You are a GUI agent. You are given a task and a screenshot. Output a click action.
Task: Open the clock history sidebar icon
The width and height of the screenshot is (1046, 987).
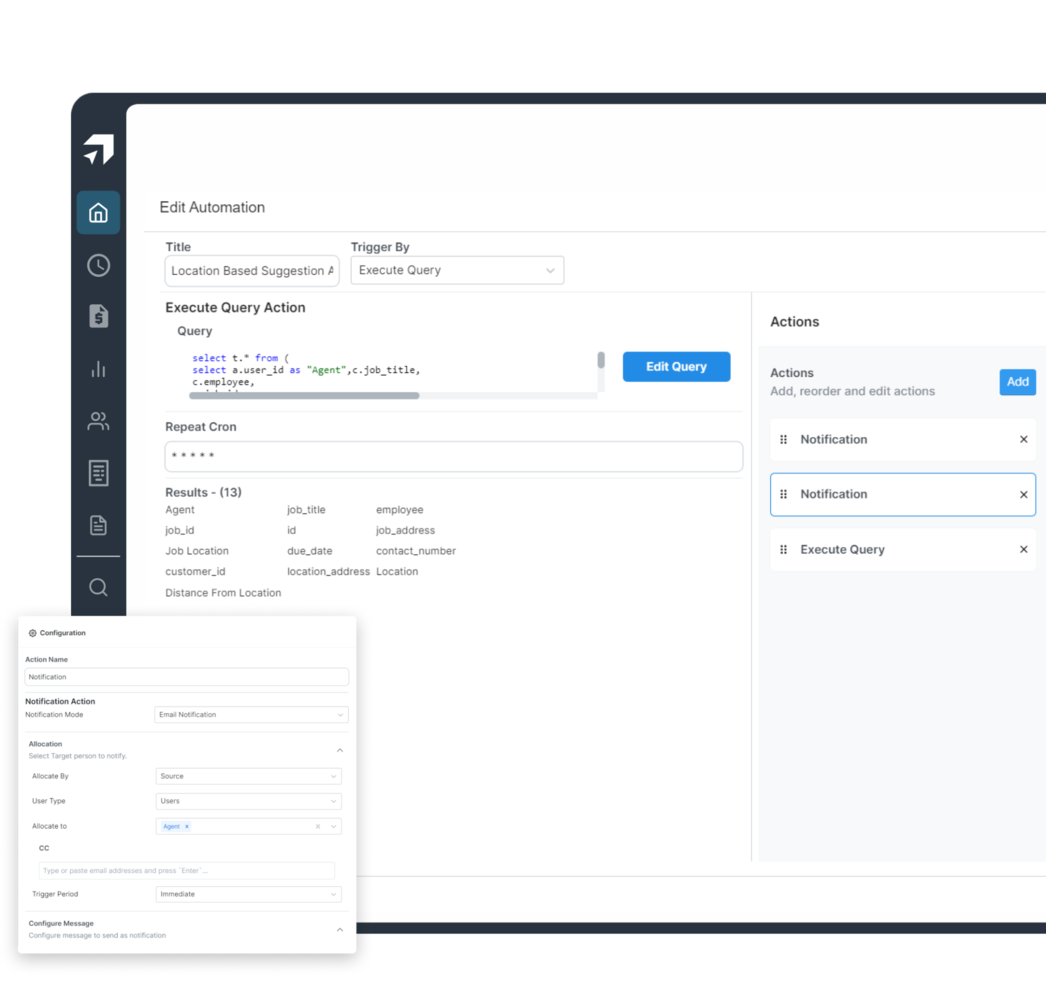(98, 265)
